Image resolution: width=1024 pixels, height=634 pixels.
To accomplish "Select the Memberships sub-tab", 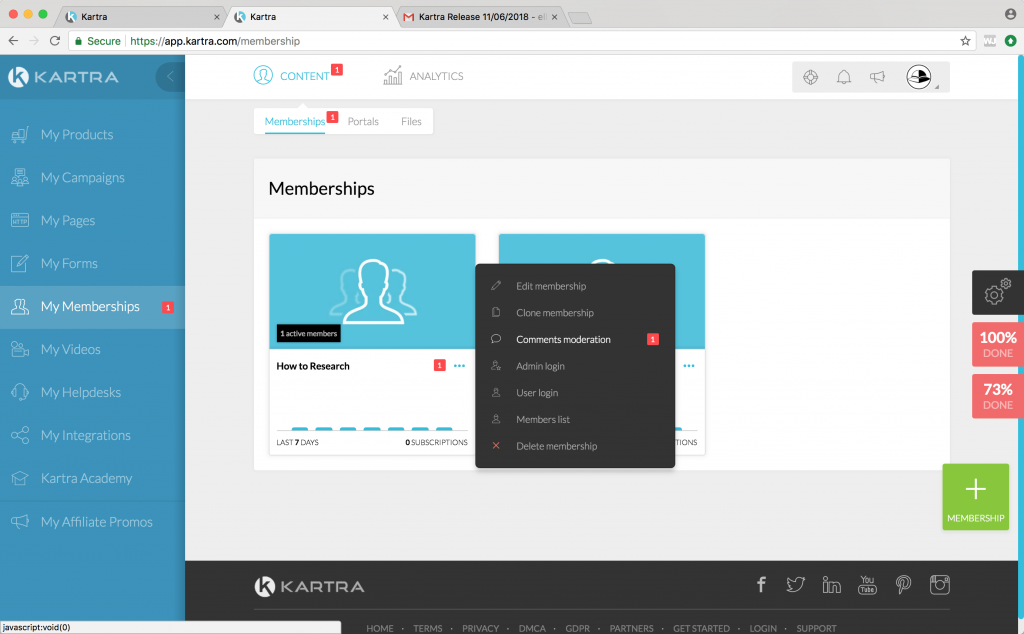I will pyautogui.click(x=295, y=121).
